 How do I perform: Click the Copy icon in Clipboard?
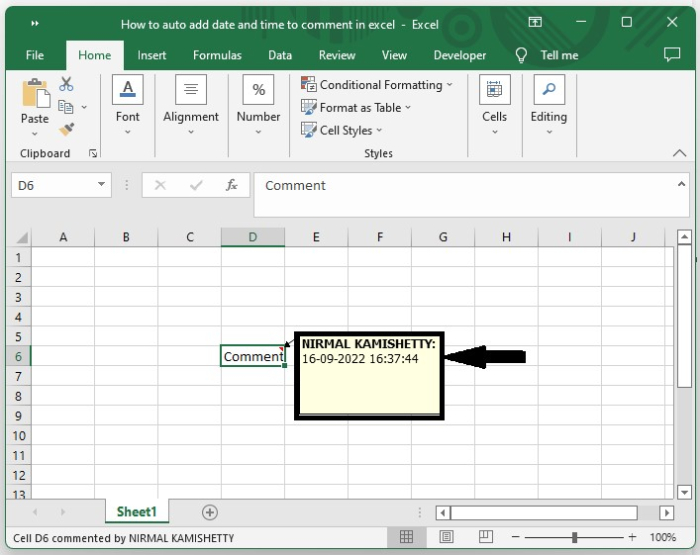[x=67, y=106]
